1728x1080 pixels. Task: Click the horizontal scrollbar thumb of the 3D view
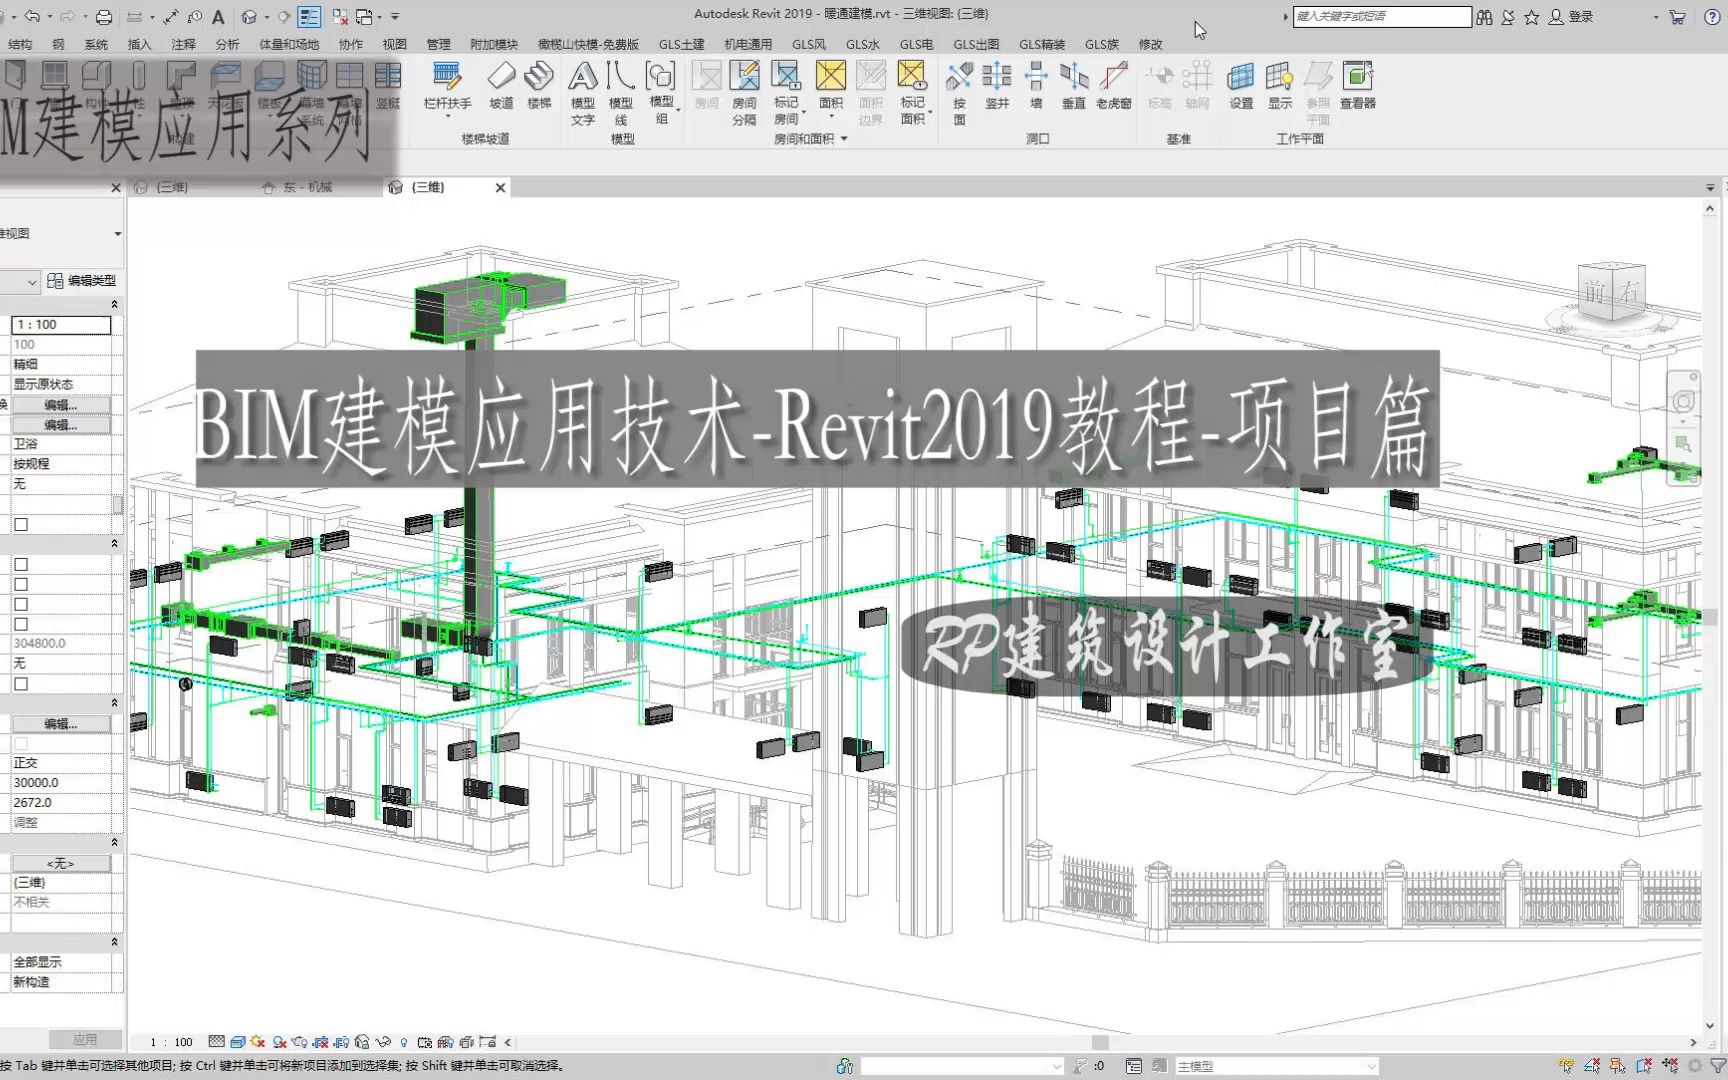tap(1100, 1042)
